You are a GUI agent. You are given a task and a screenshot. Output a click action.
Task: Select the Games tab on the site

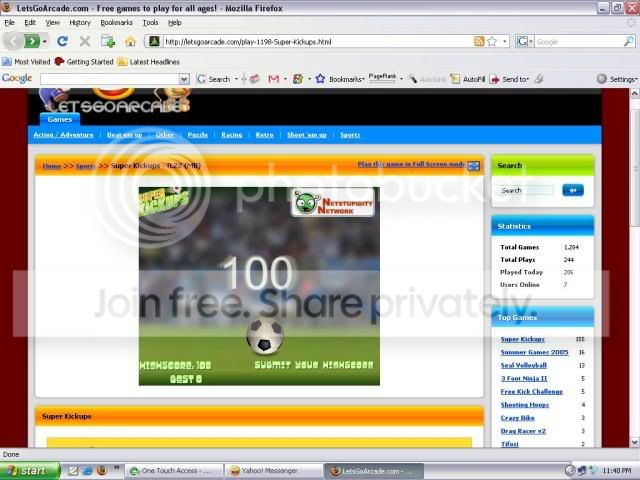(60, 120)
